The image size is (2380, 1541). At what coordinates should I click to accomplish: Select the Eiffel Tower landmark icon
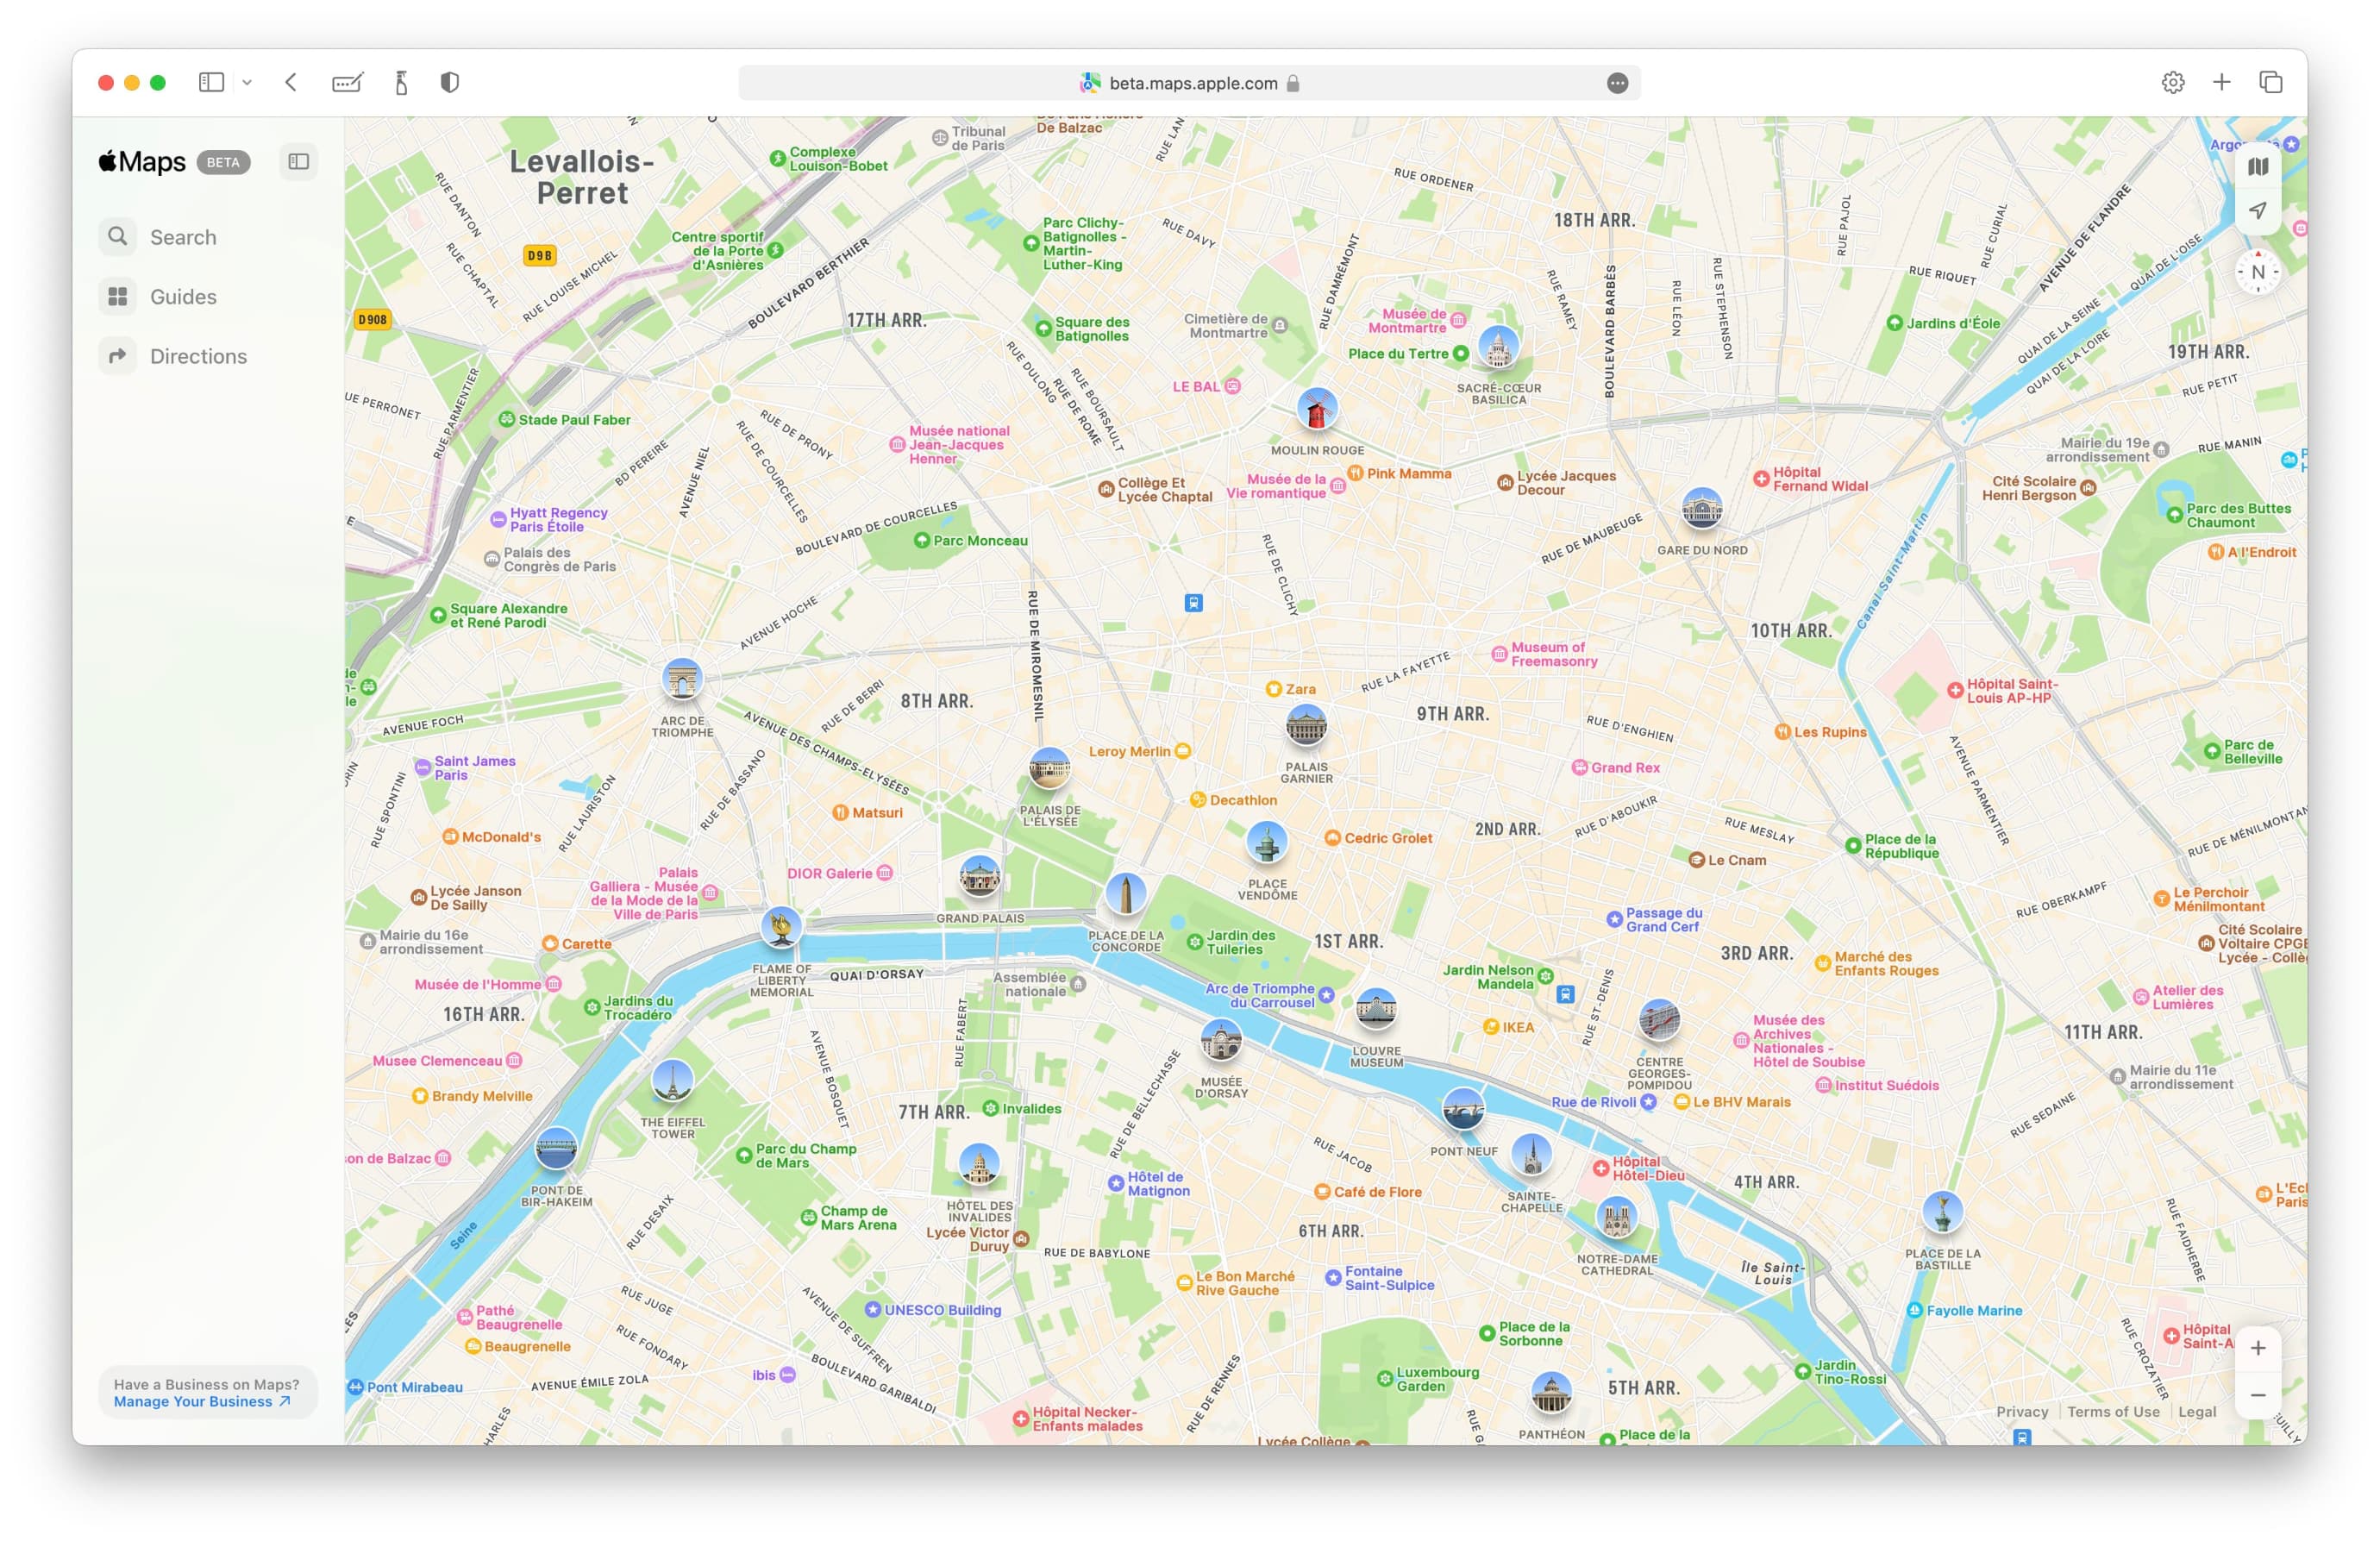(x=672, y=1081)
